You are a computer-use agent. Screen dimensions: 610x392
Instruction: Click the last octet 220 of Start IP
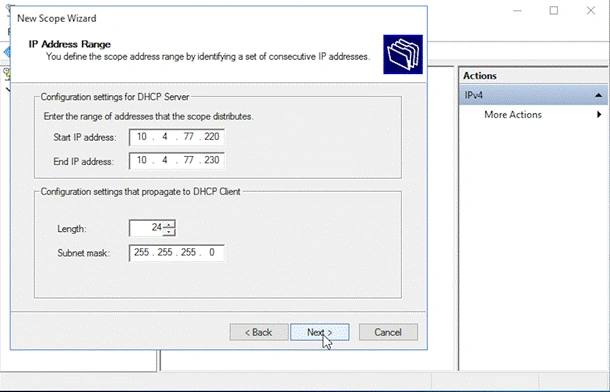tap(212, 137)
